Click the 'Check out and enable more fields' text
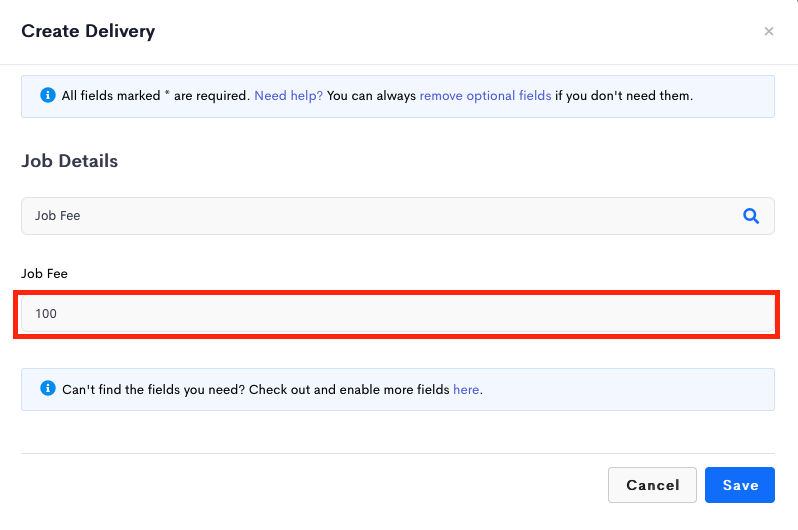 pyautogui.click(x=349, y=389)
